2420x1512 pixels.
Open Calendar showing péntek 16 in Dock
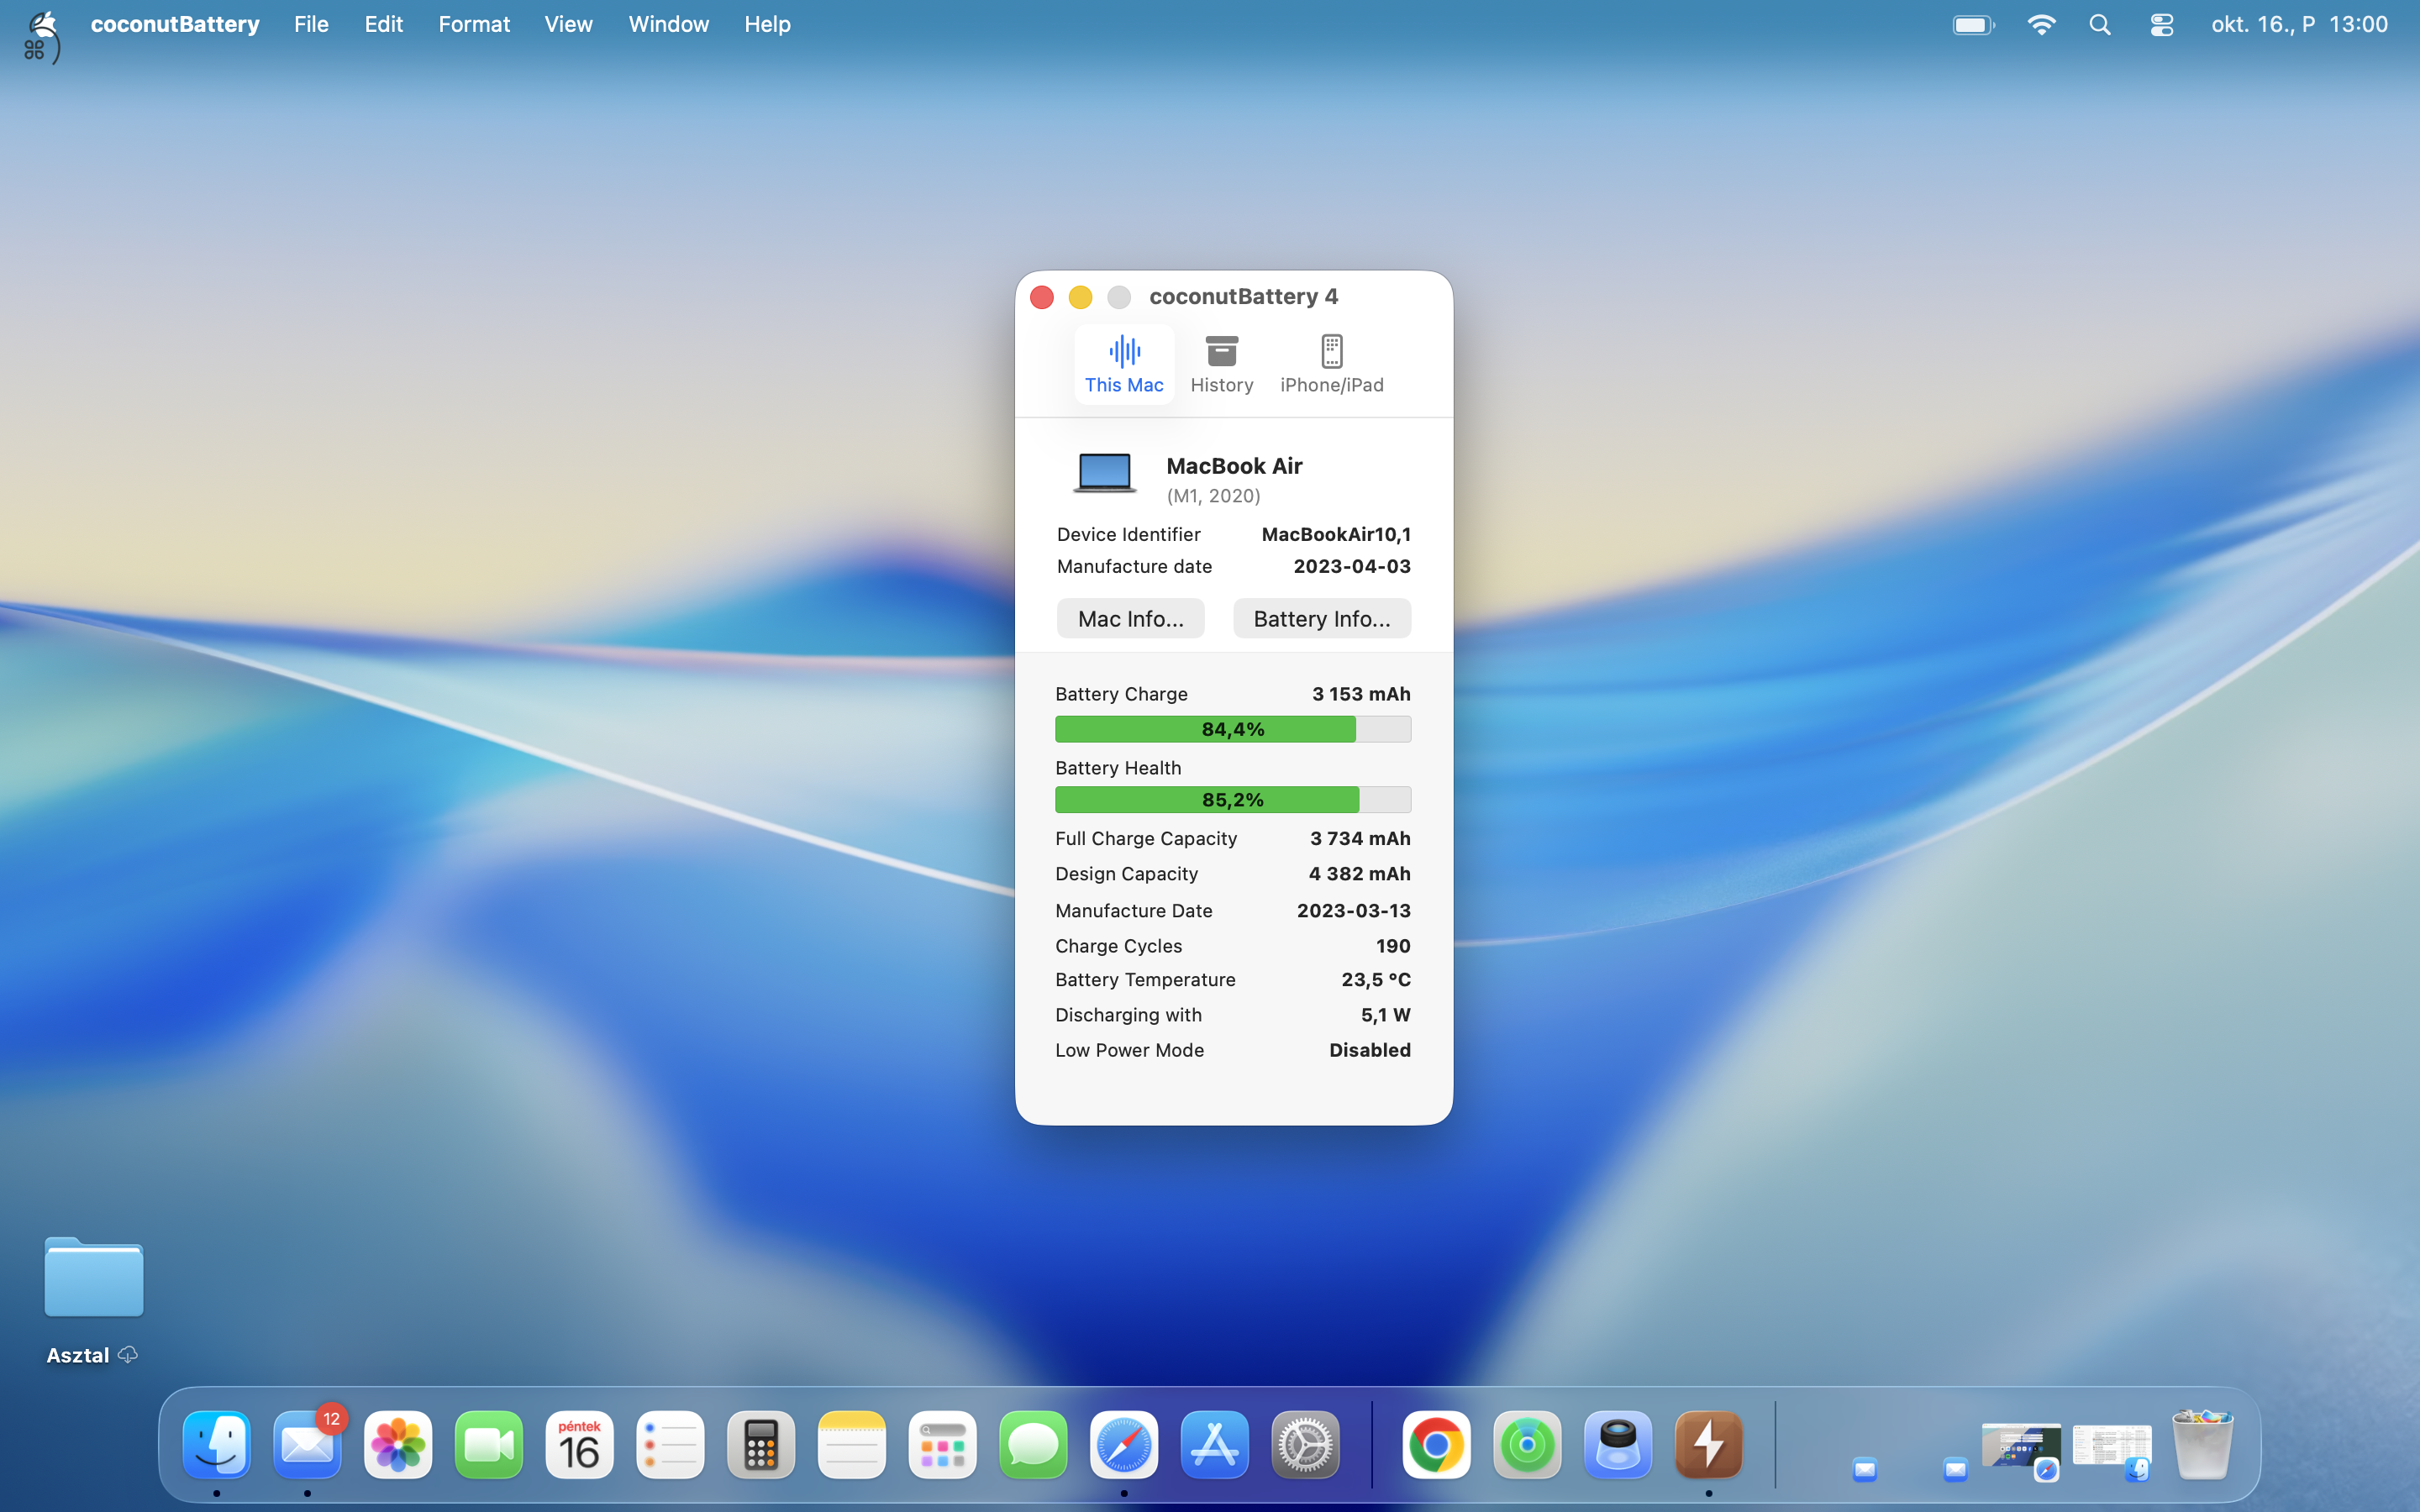click(580, 1444)
